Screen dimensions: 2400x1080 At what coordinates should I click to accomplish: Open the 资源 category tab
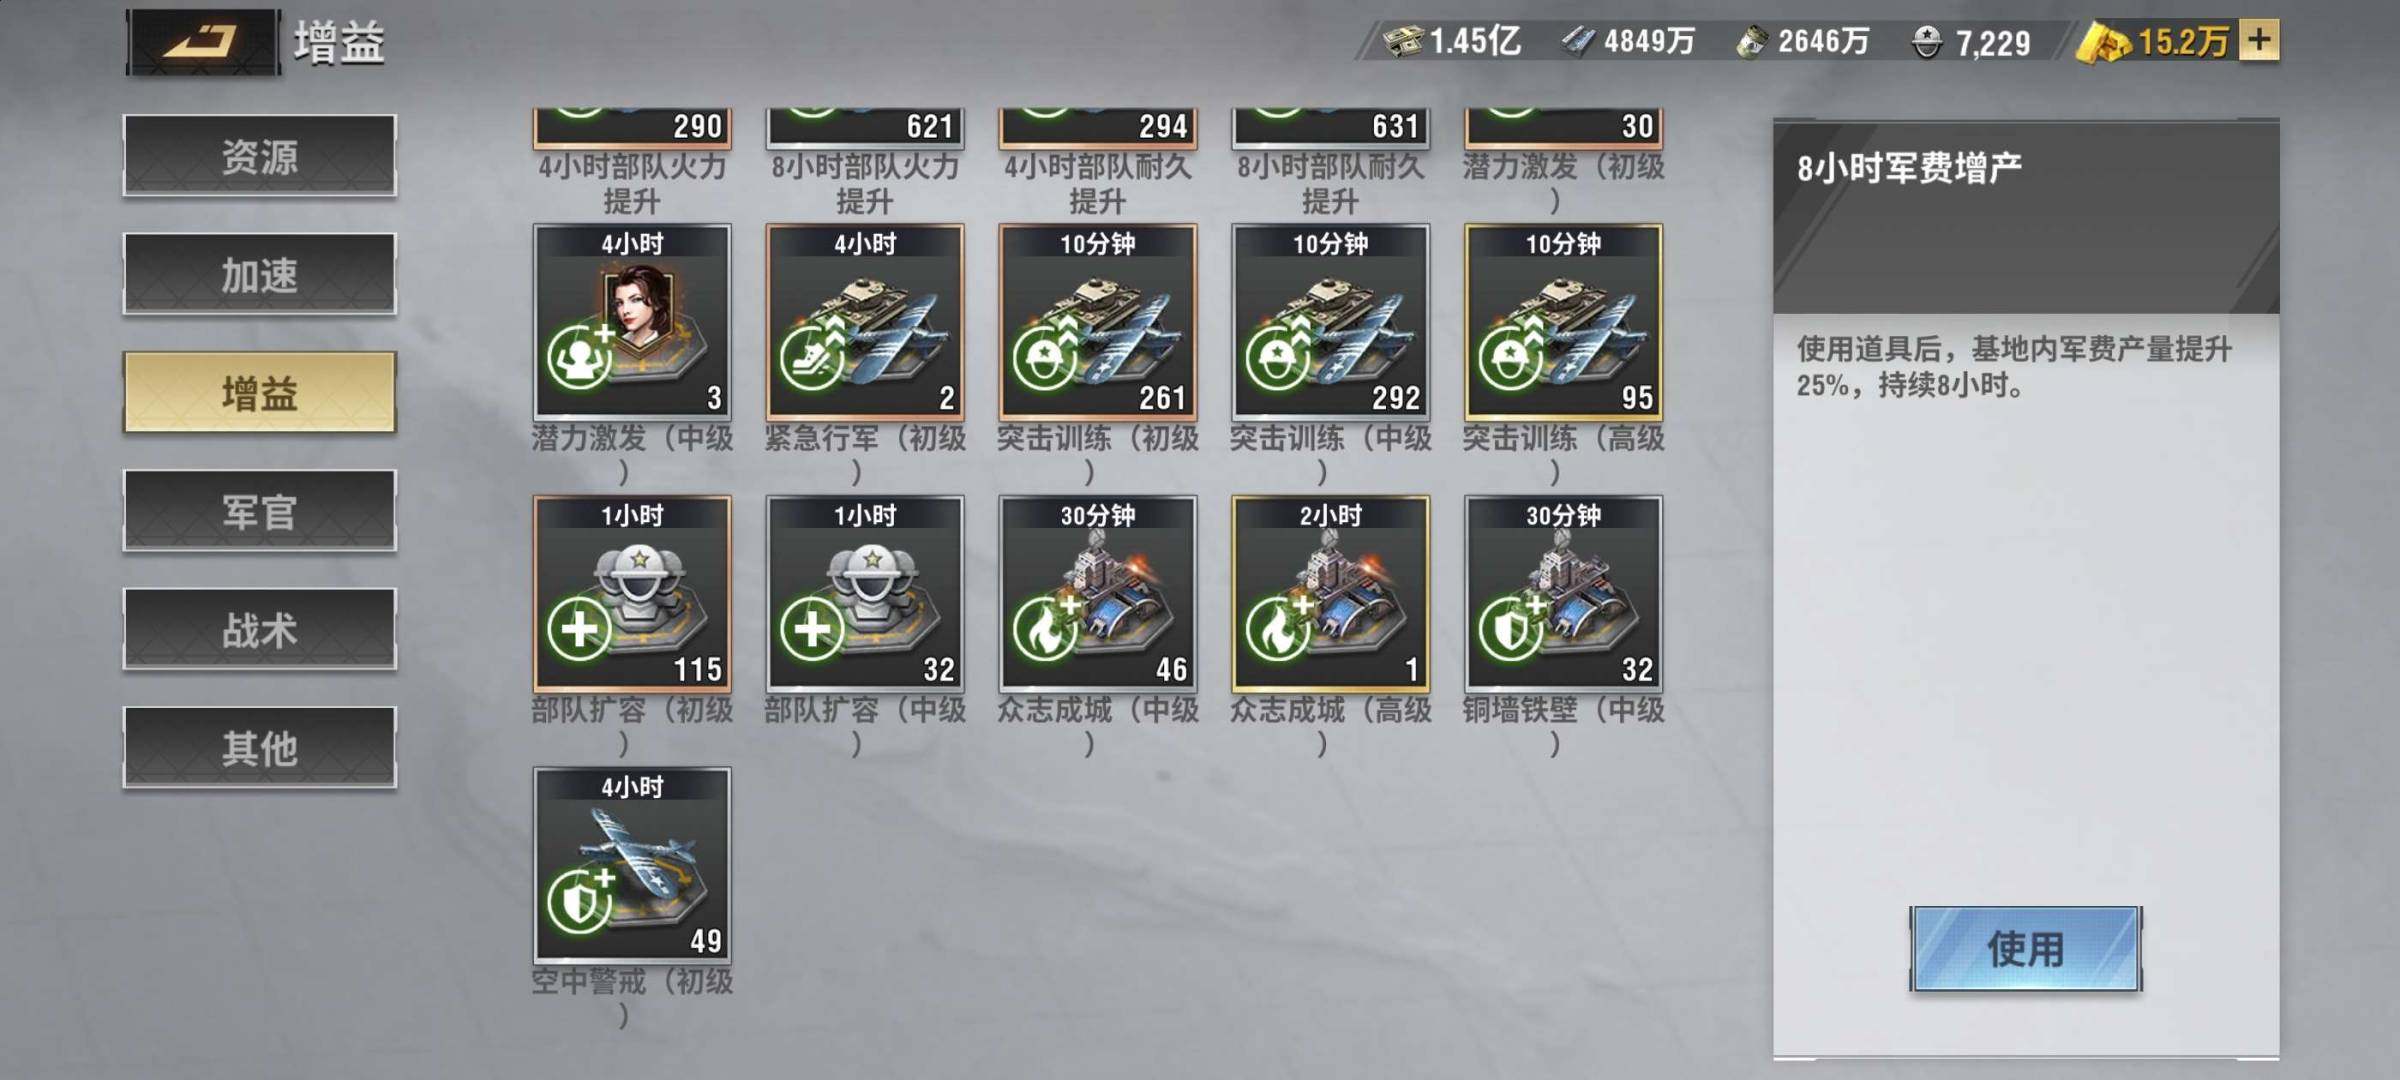(260, 156)
